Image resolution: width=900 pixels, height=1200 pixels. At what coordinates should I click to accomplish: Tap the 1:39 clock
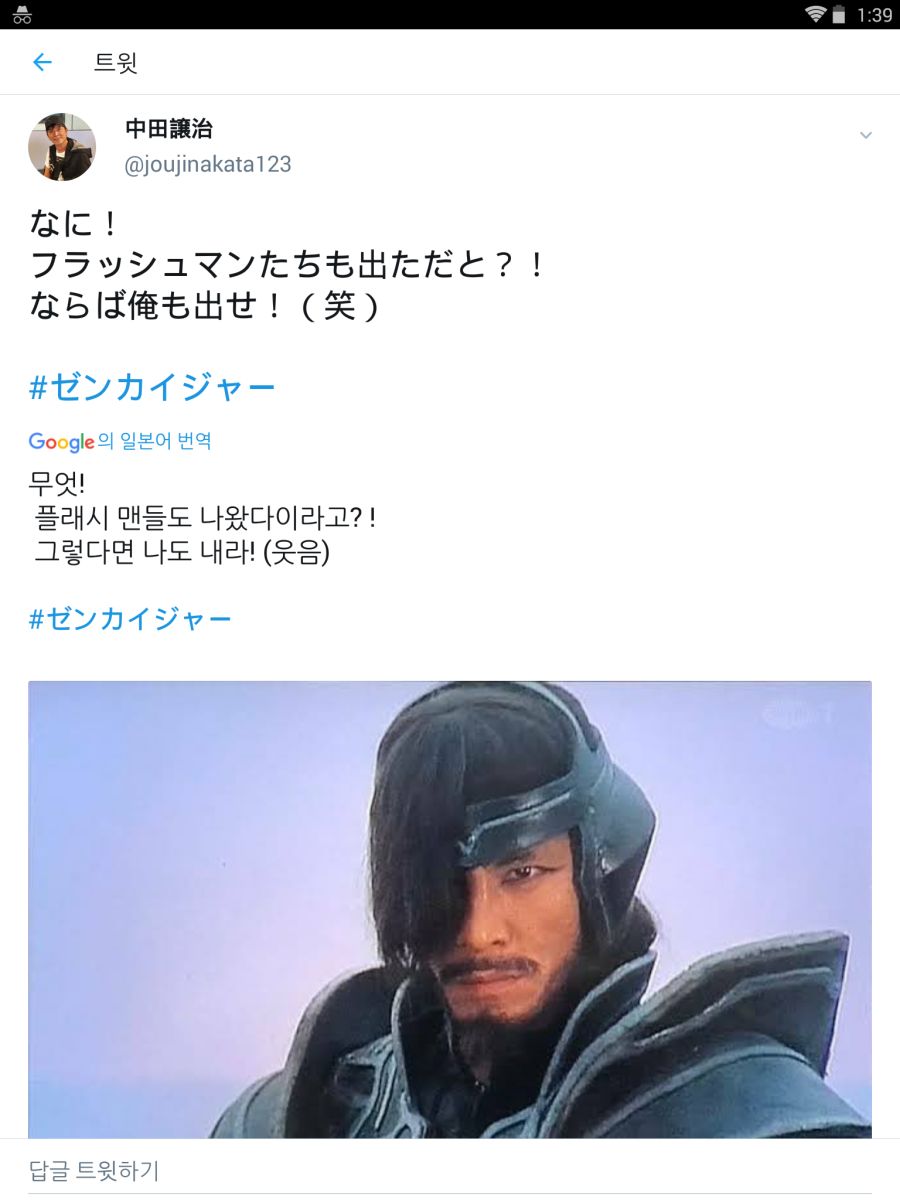click(874, 15)
